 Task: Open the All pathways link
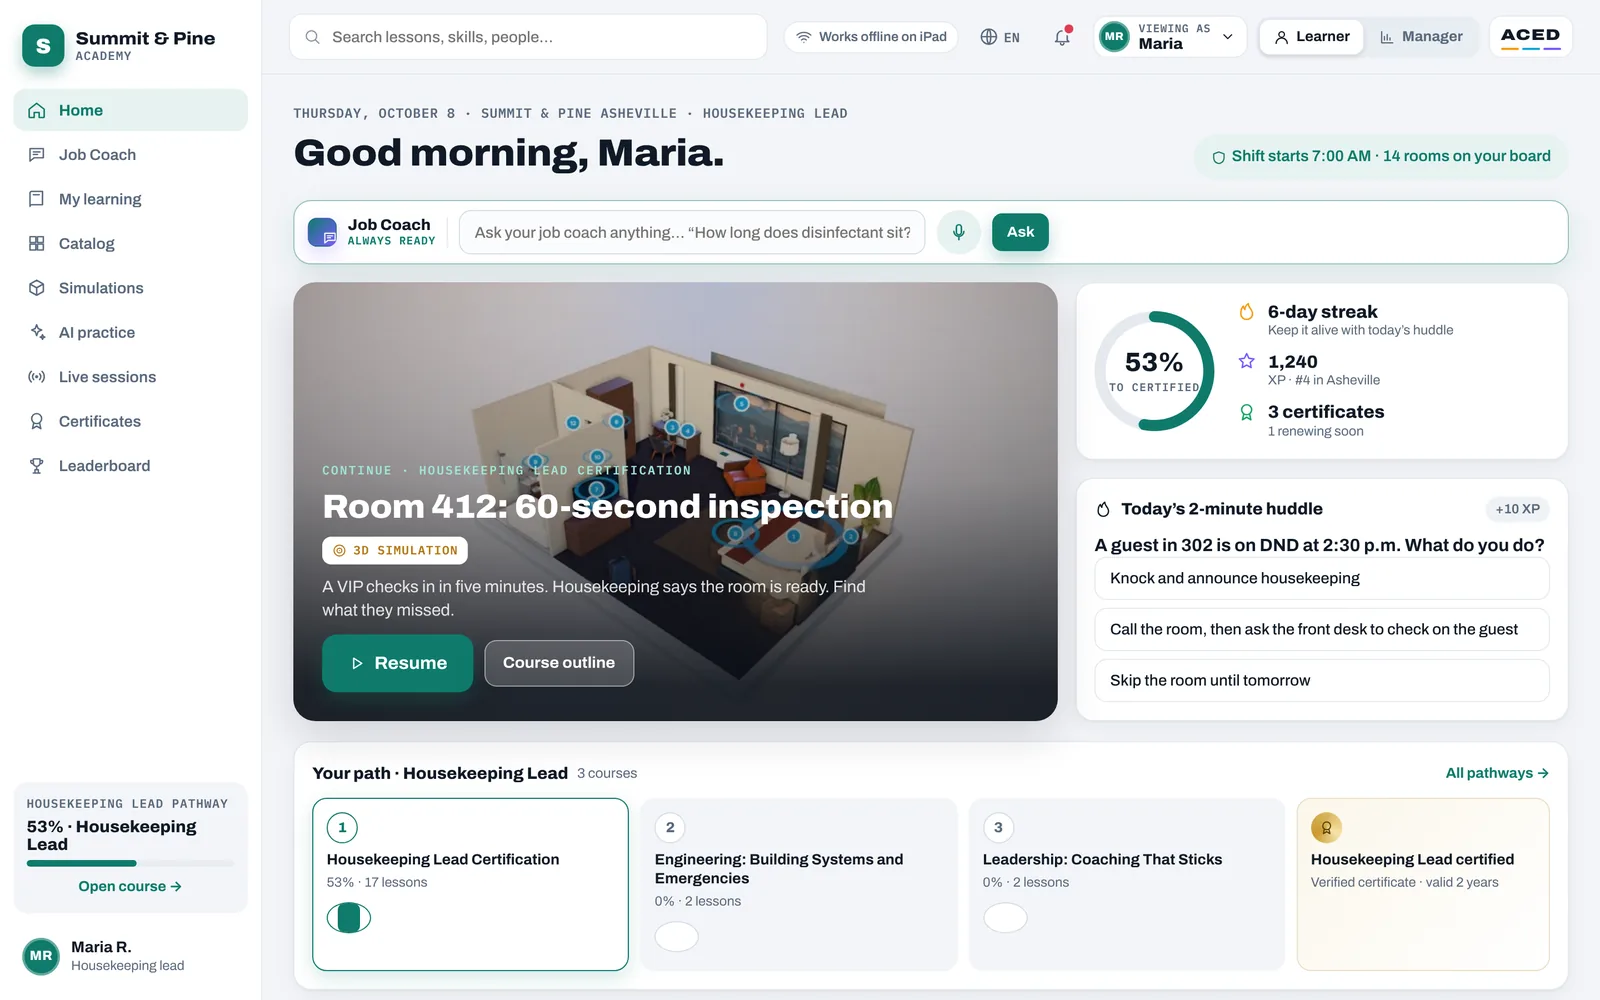tap(1497, 773)
